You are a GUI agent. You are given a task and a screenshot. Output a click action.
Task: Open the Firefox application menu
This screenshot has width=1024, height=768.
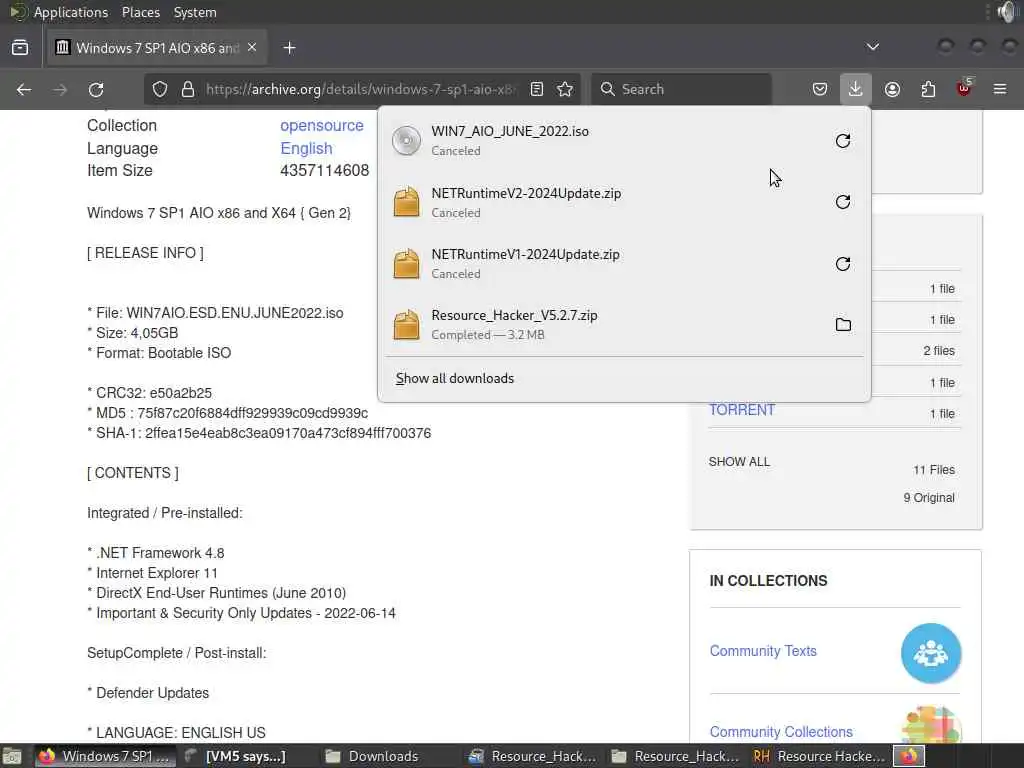(999, 89)
